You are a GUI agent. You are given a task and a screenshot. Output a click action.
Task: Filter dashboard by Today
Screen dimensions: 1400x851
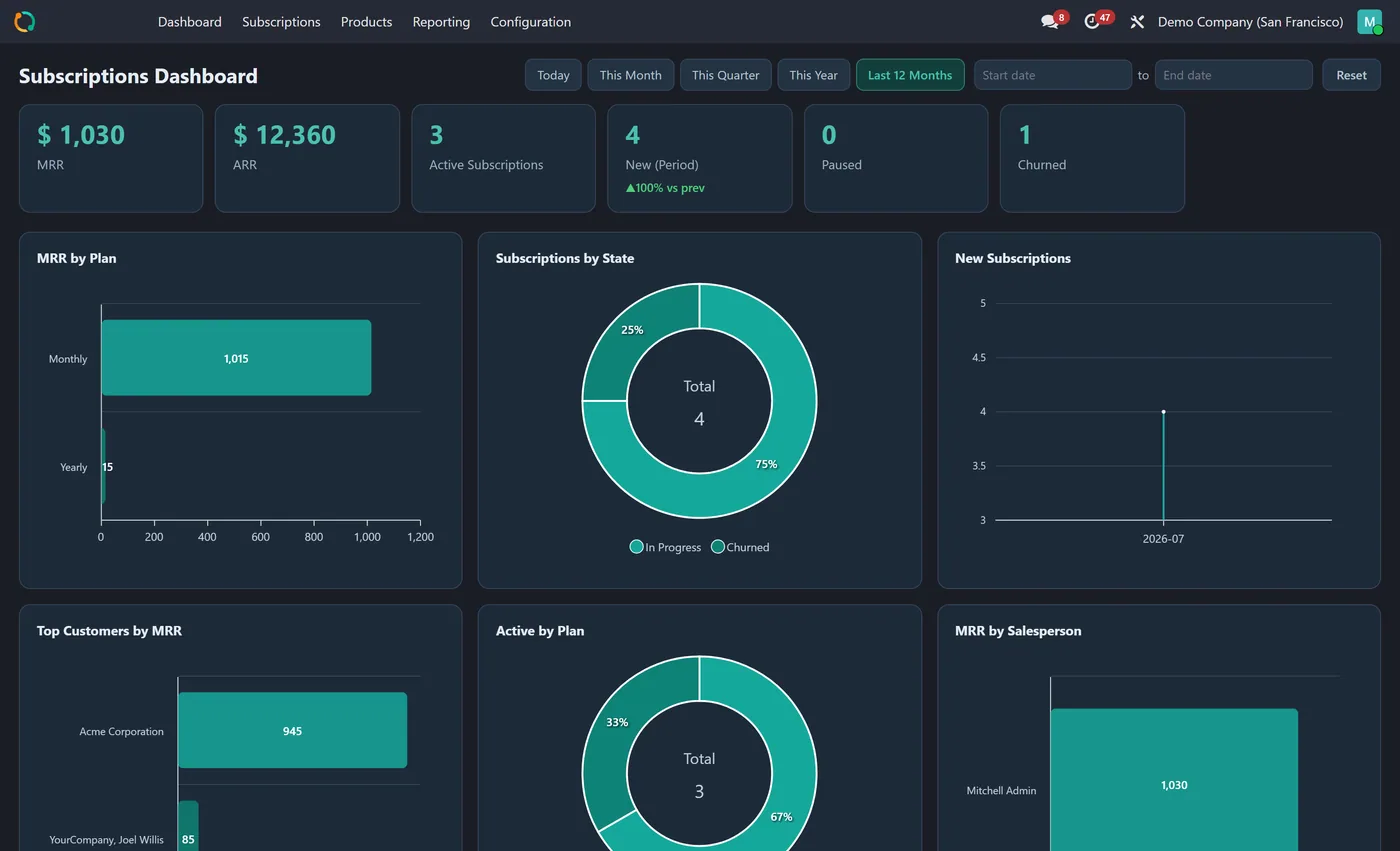coord(553,75)
